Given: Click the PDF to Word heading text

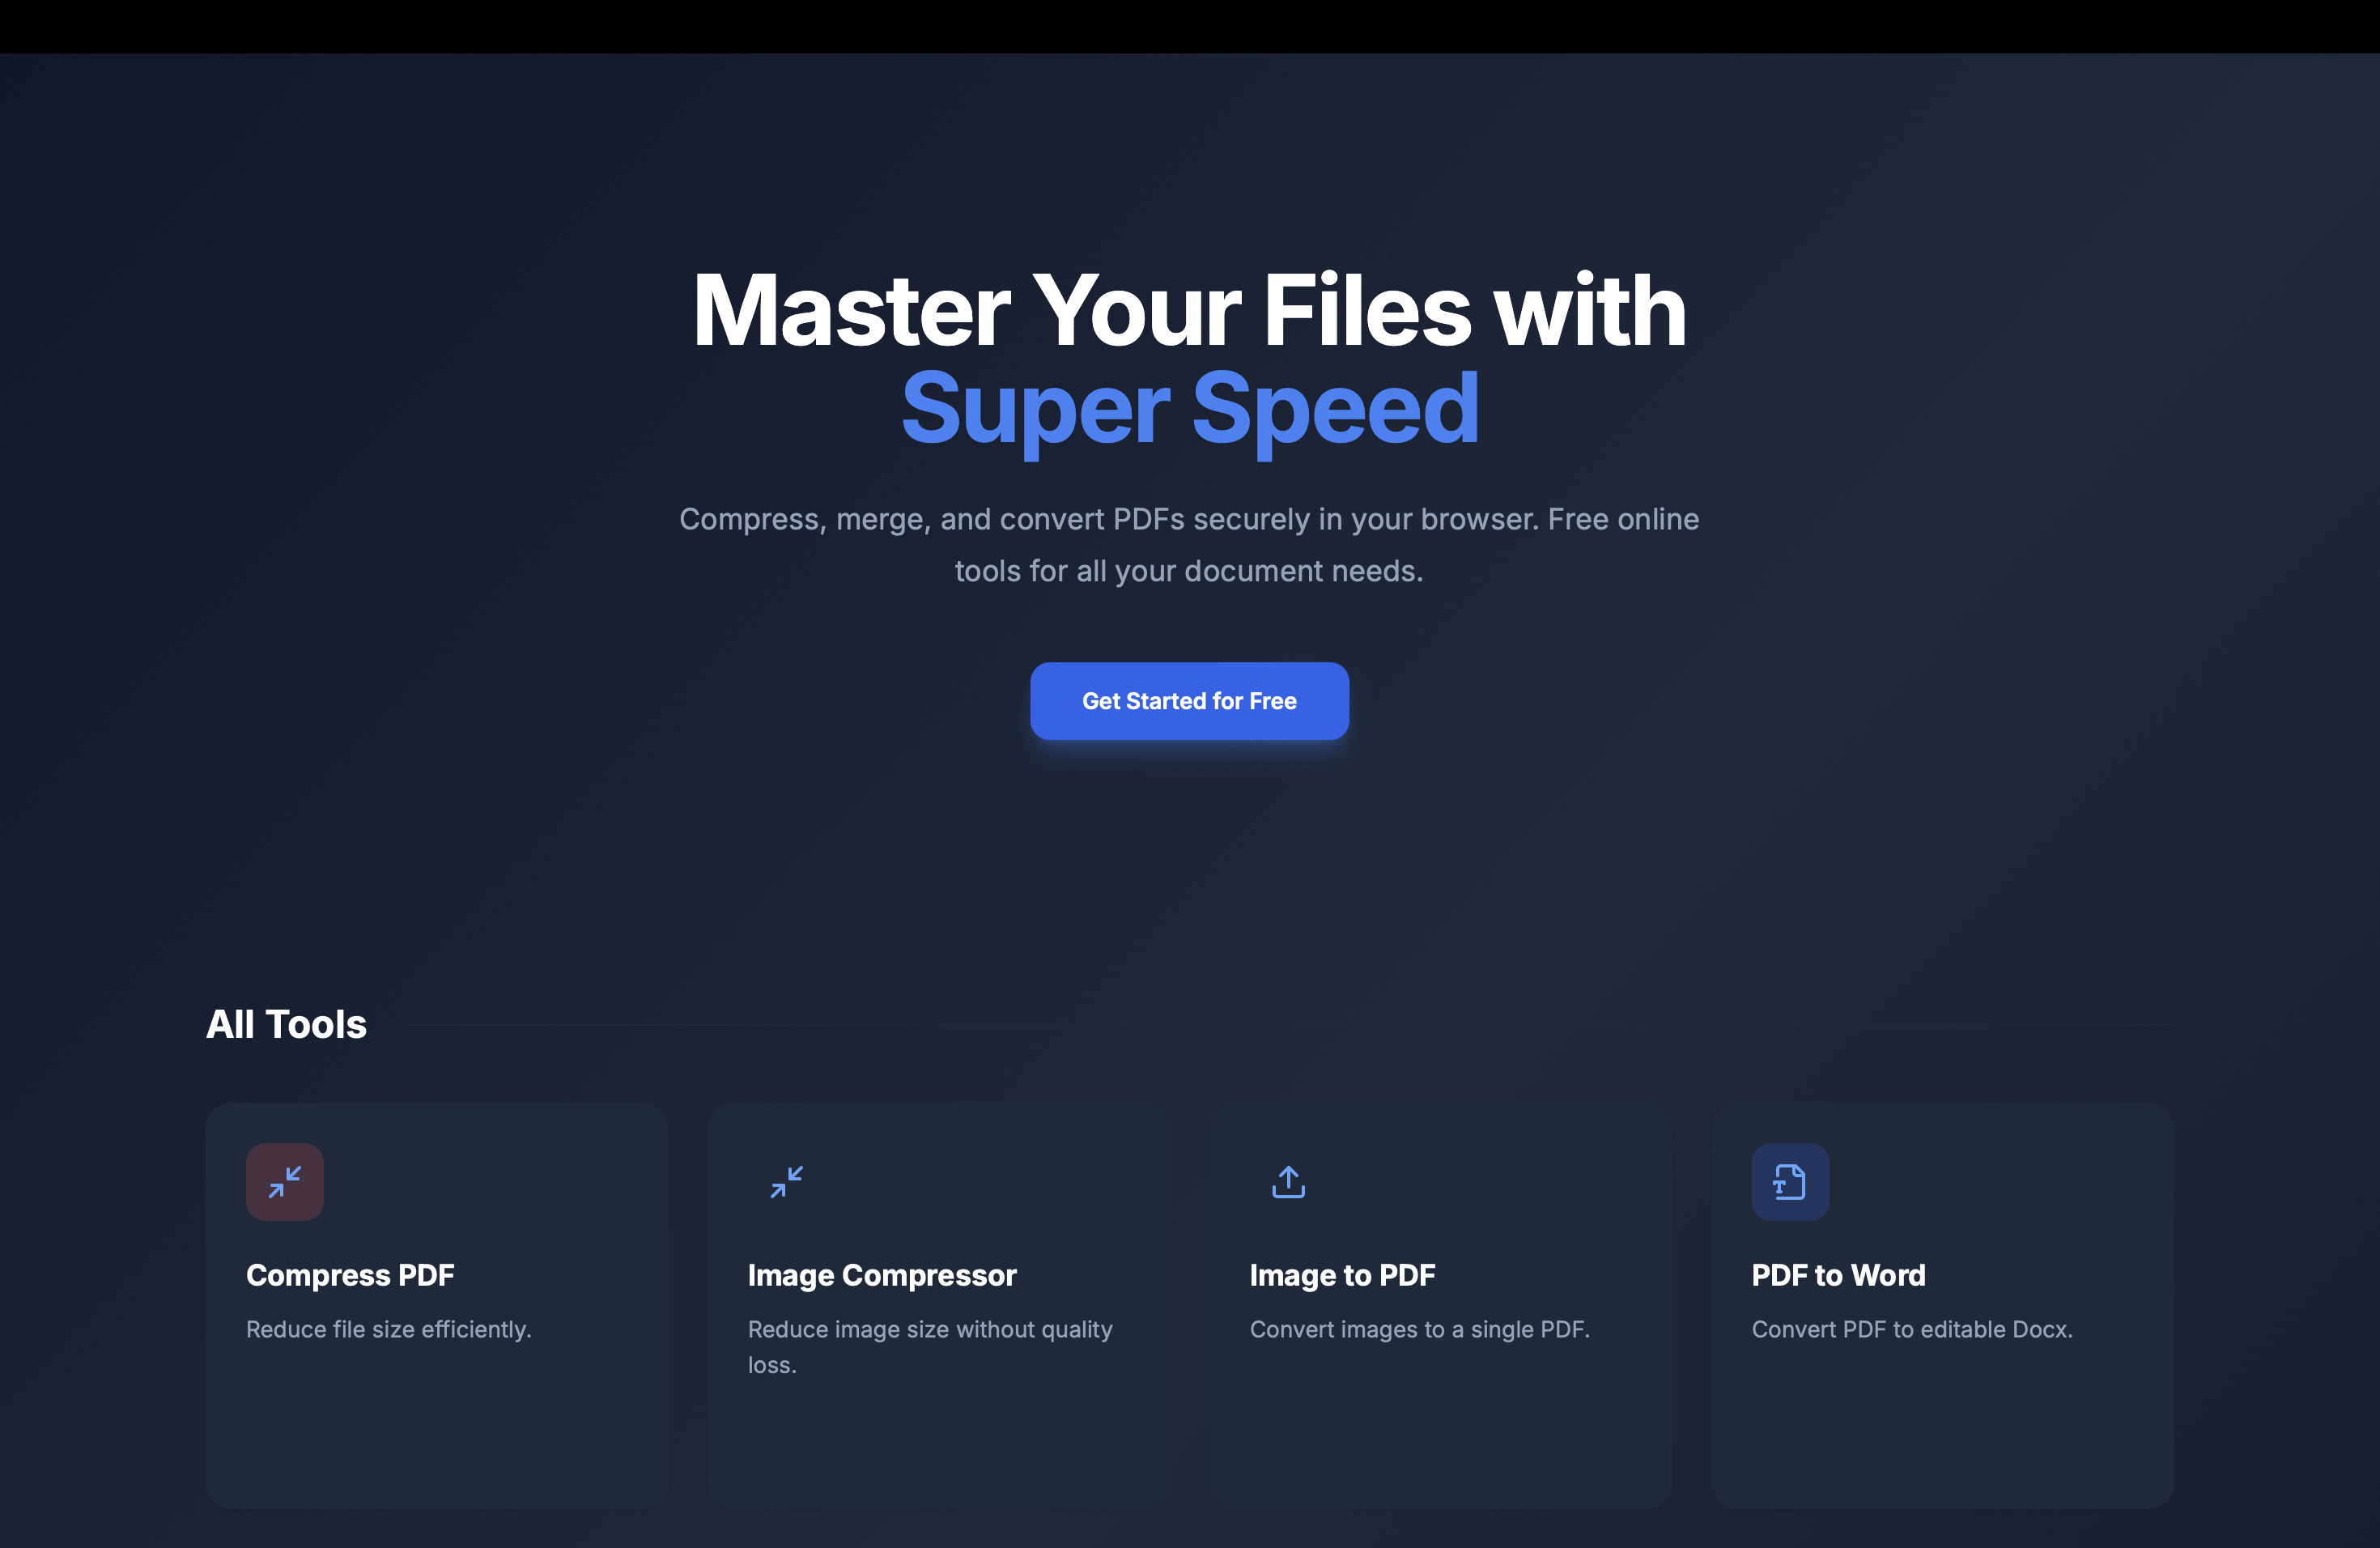Looking at the screenshot, I should tap(1838, 1274).
